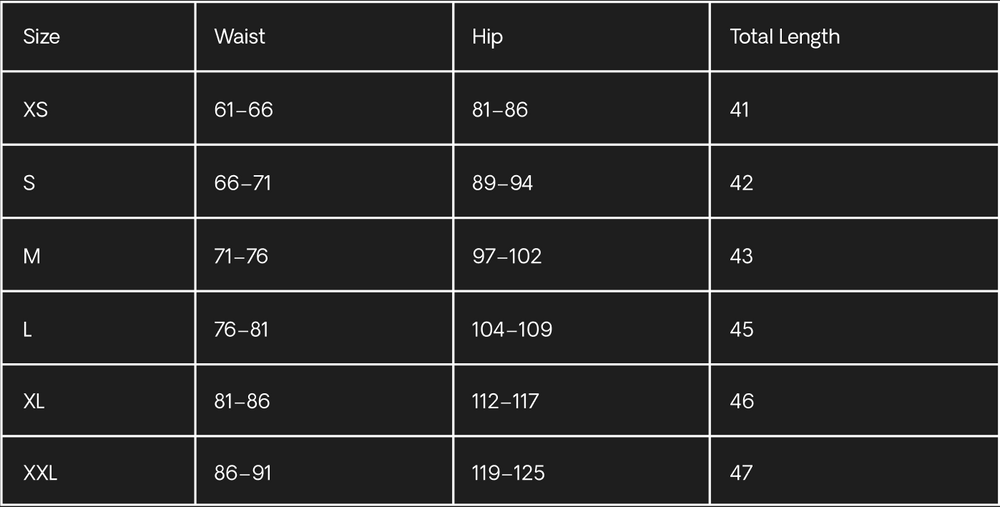Screen dimensions: 1000x507
Task: Click hip value 104–109
Action: tap(512, 329)
